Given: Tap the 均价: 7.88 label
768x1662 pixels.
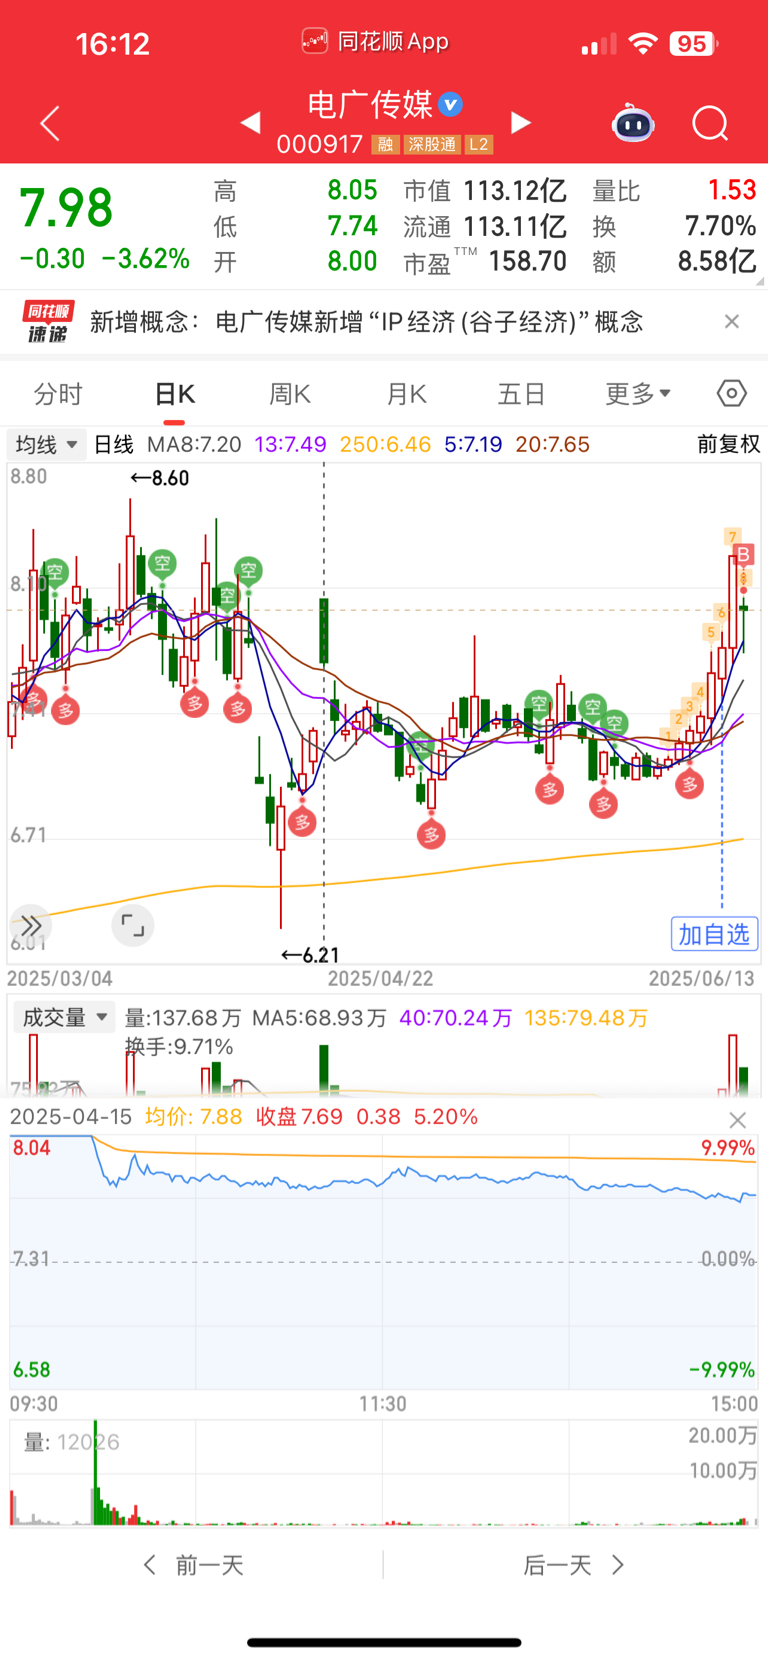Looking at the screenshot, I should coord(193,1117).
